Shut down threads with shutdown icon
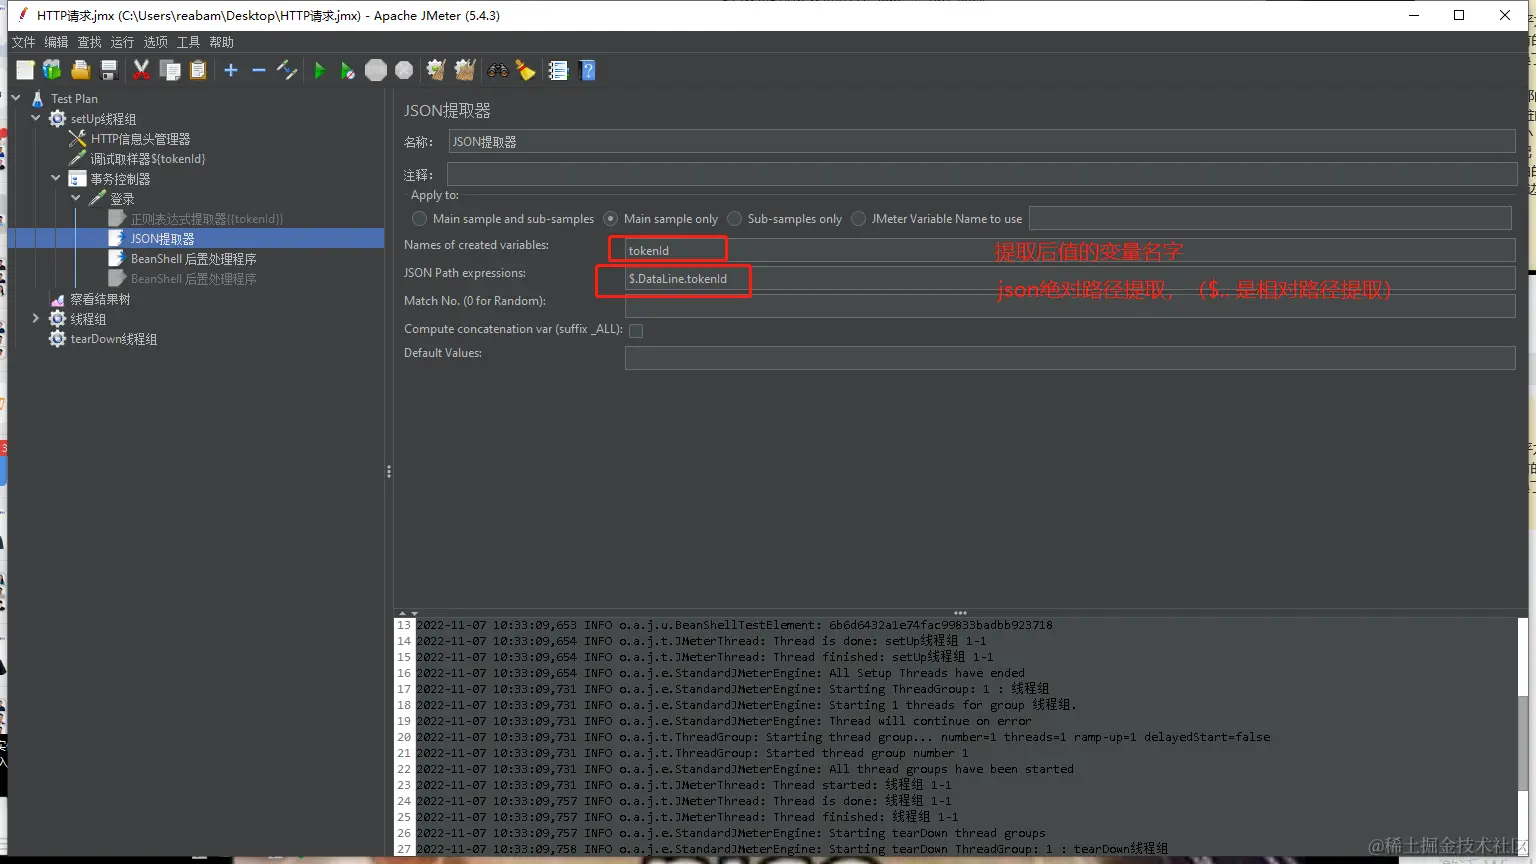 click(404, 70)
